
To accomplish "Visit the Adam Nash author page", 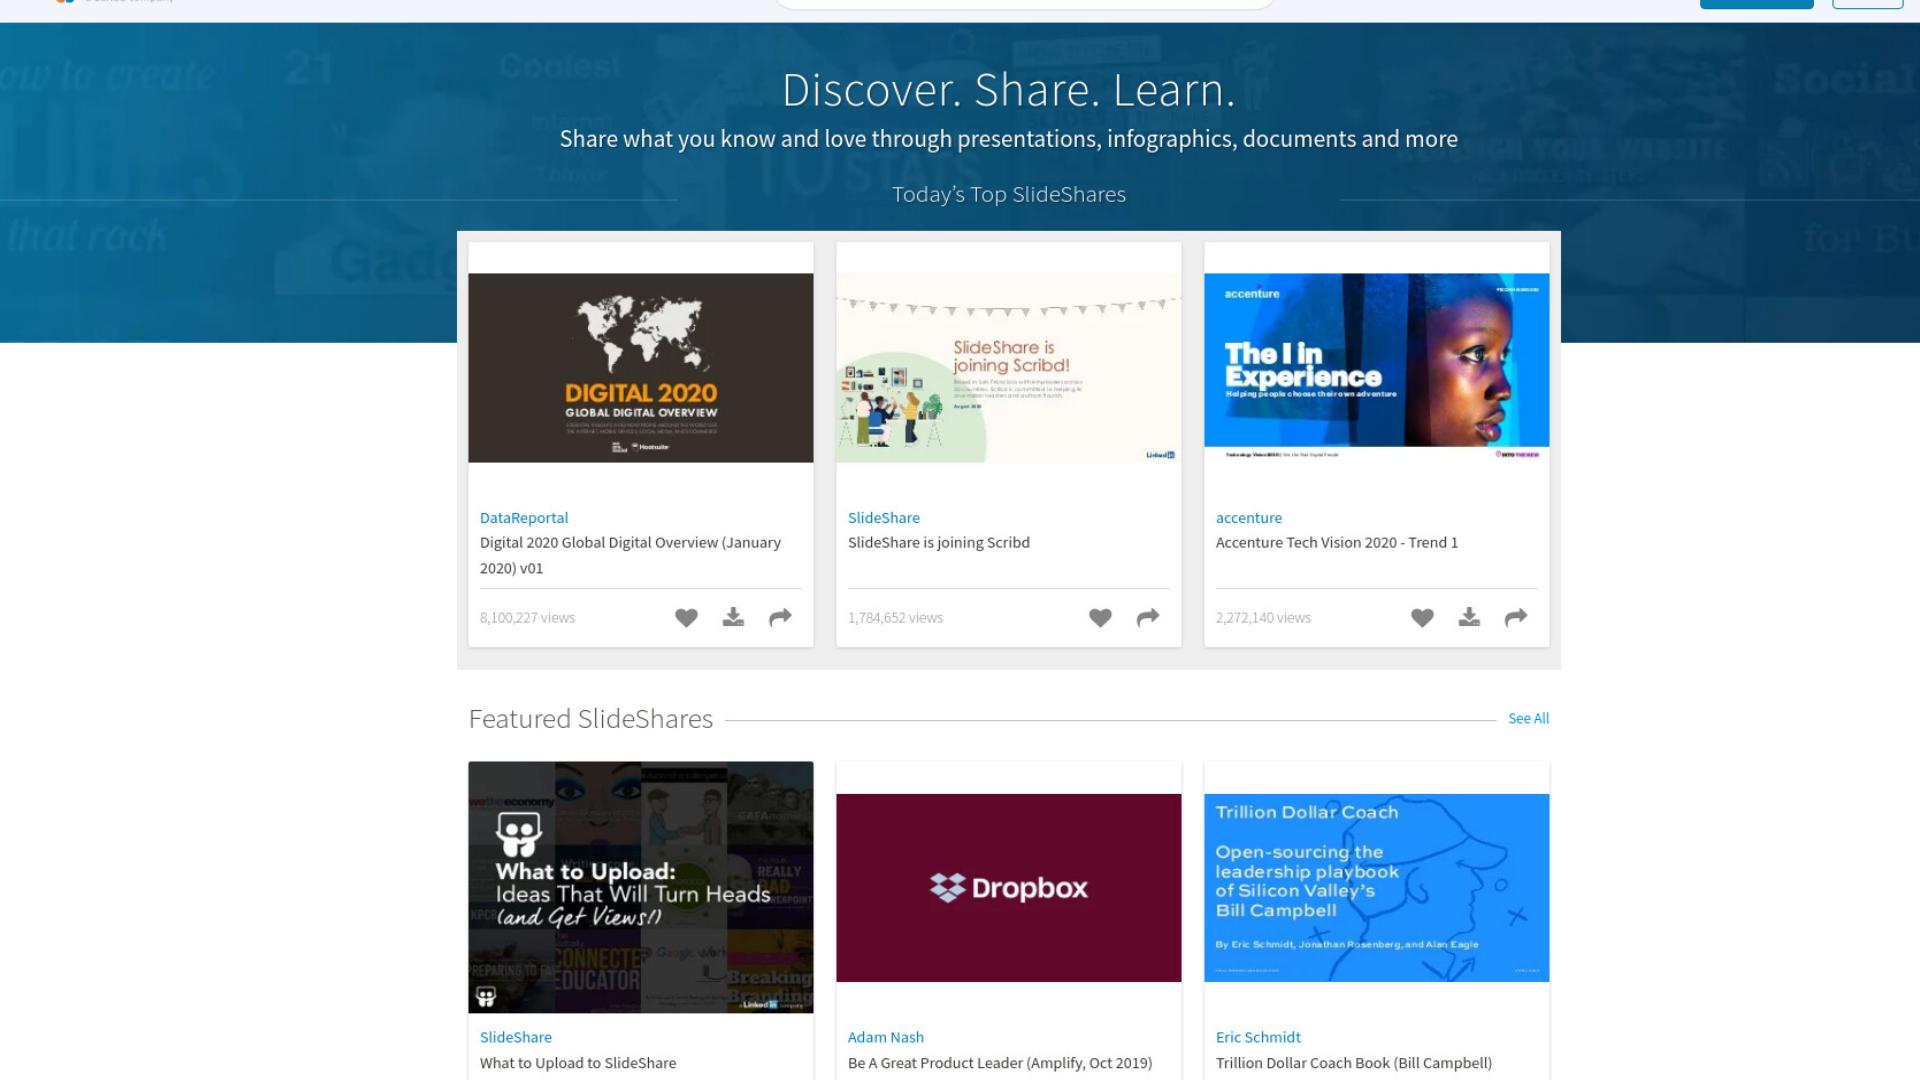I will [x=886, y=1037].
